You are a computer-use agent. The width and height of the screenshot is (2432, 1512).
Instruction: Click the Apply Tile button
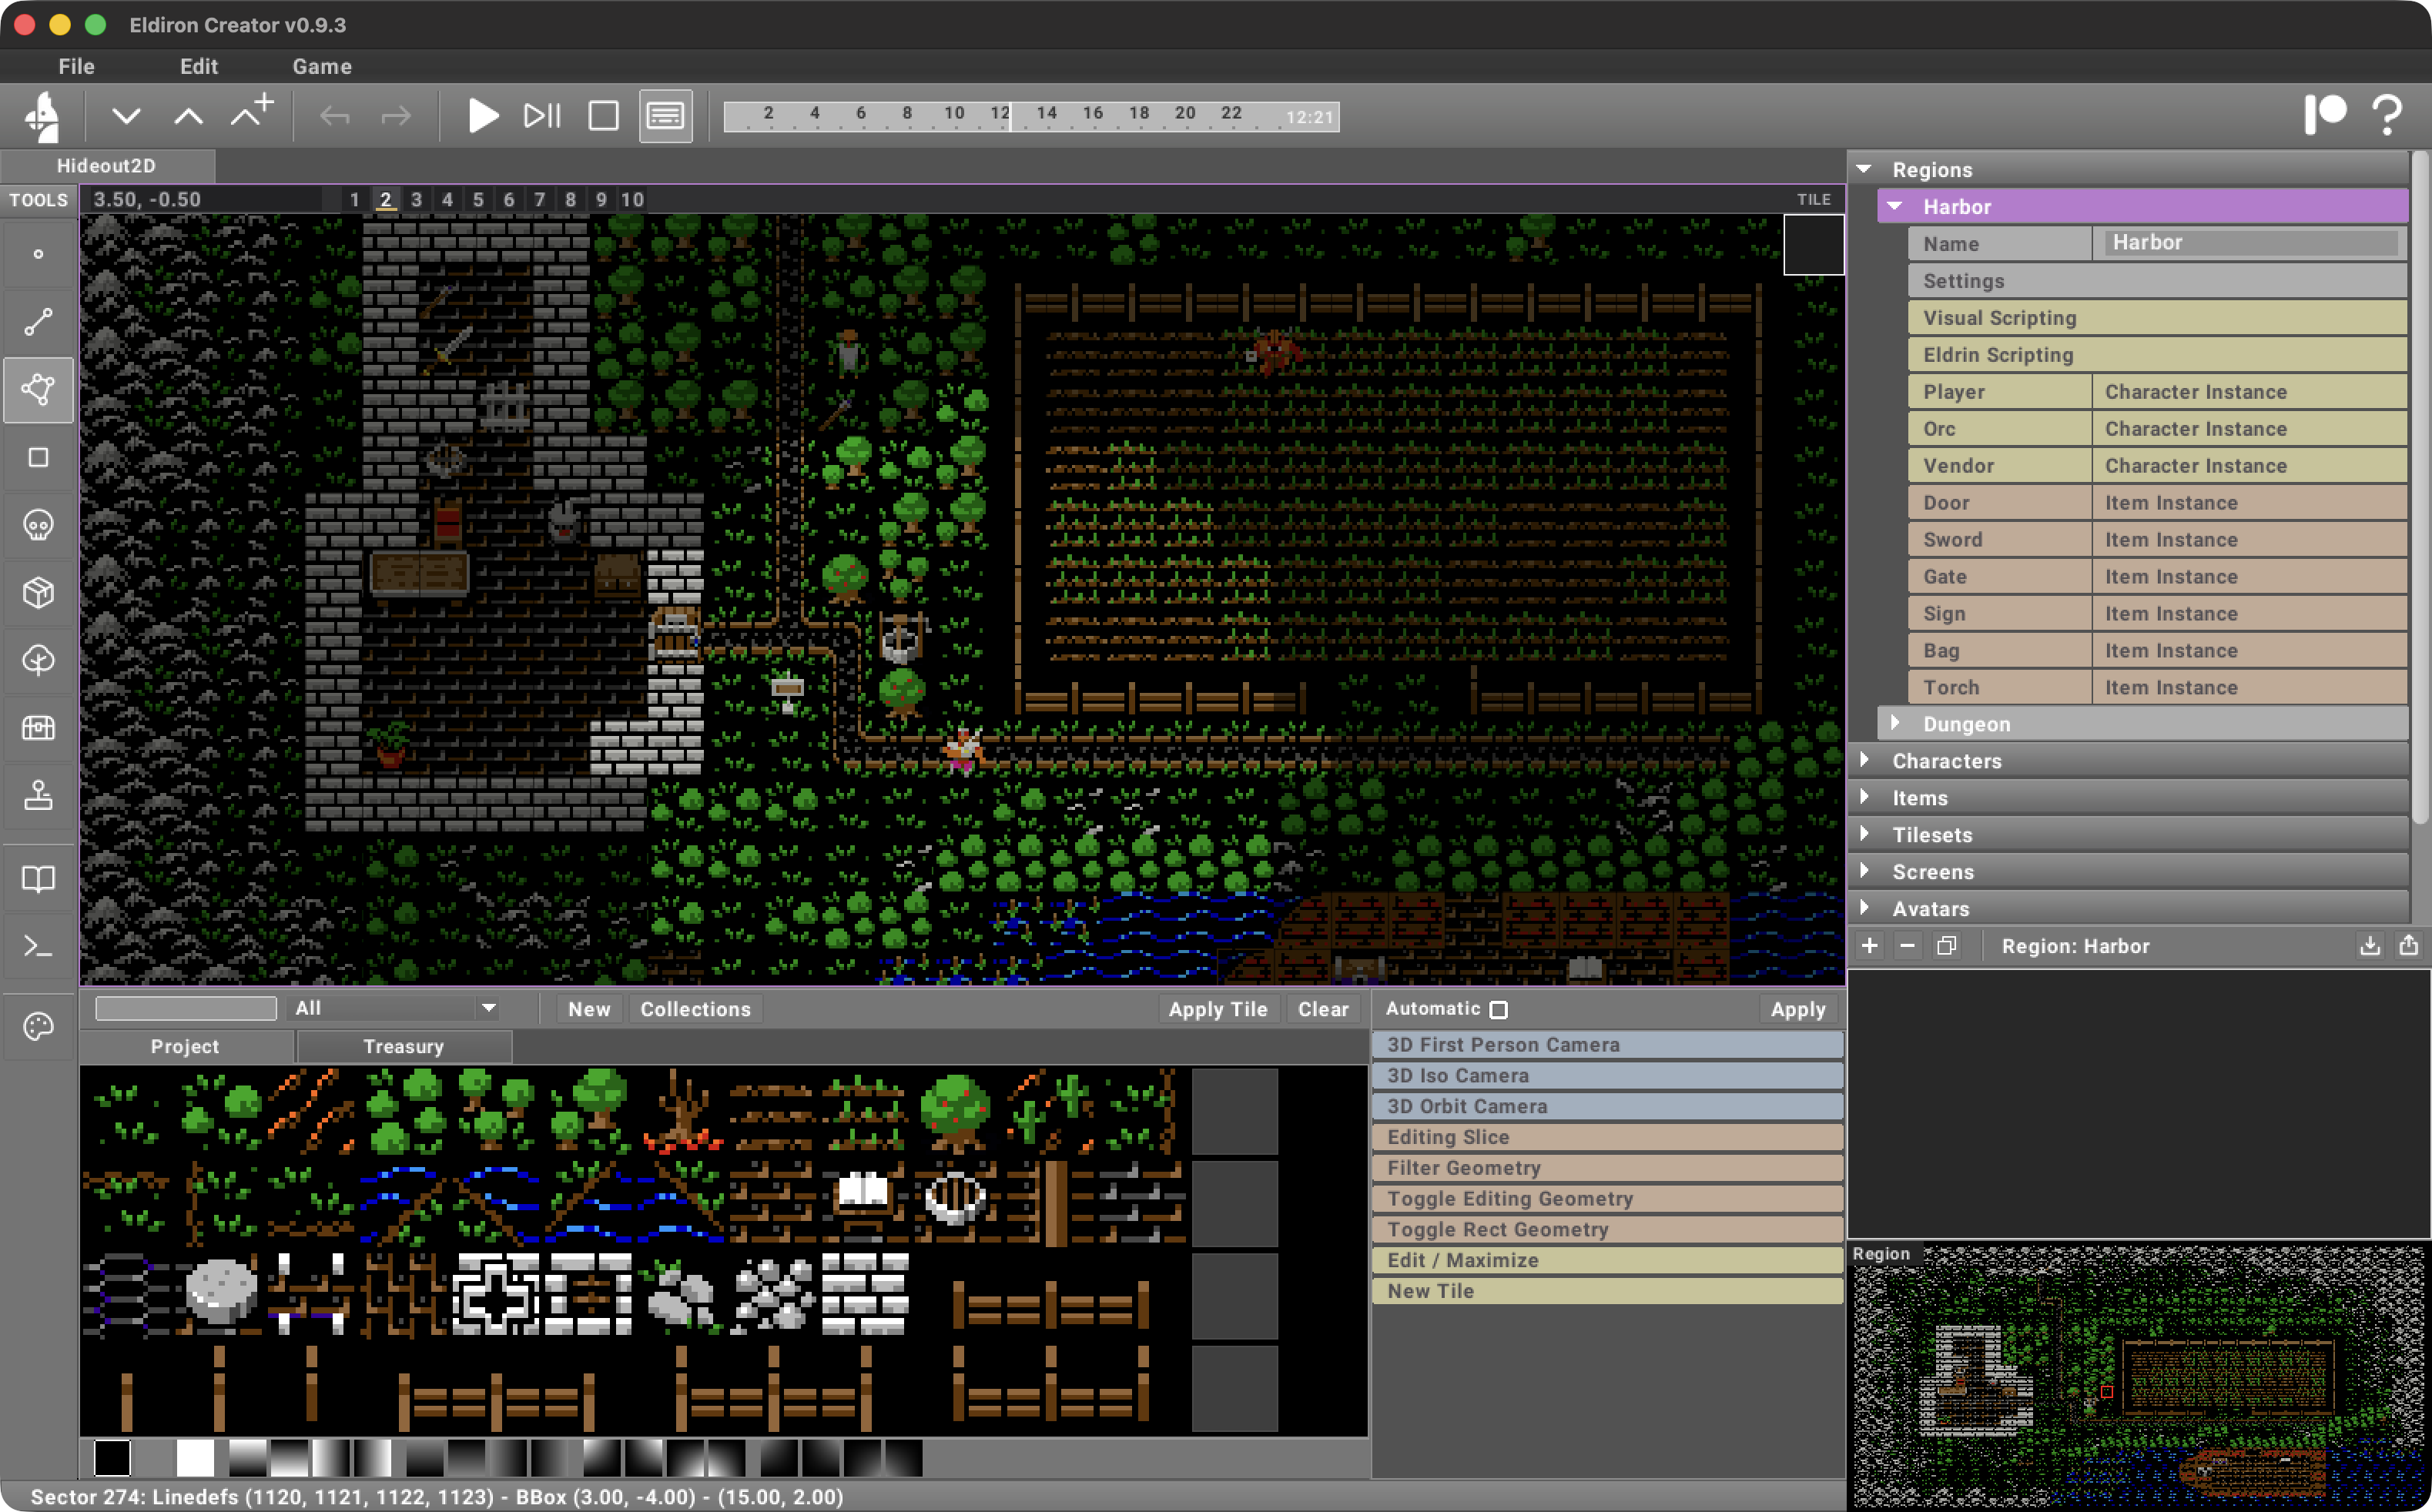pos(1217,1009)
